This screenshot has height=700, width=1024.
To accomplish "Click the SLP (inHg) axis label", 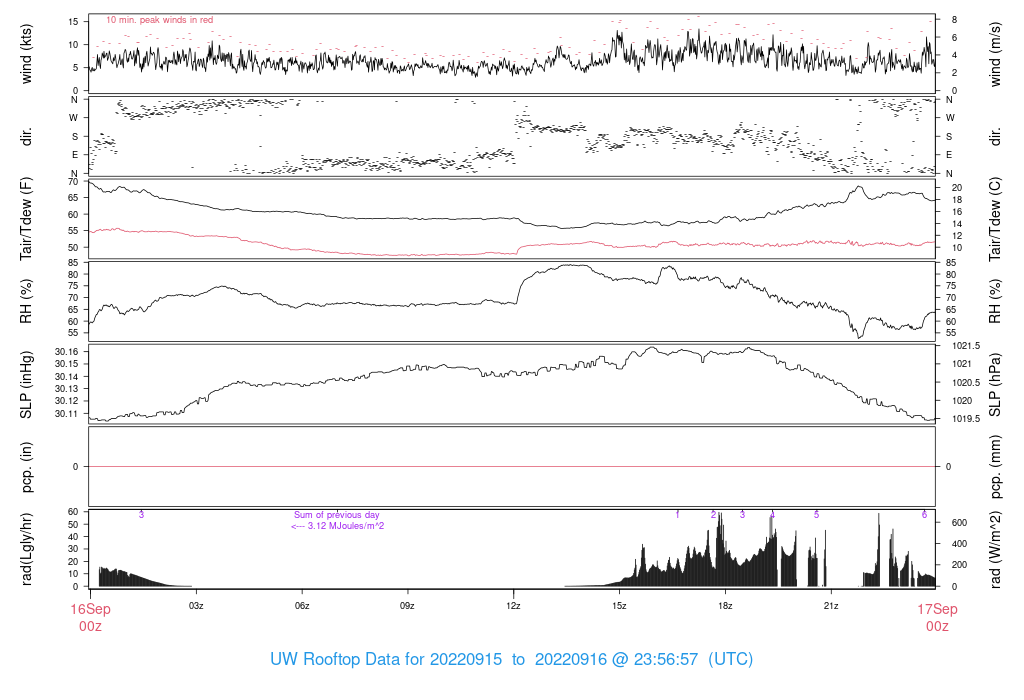I will [26, 385].
